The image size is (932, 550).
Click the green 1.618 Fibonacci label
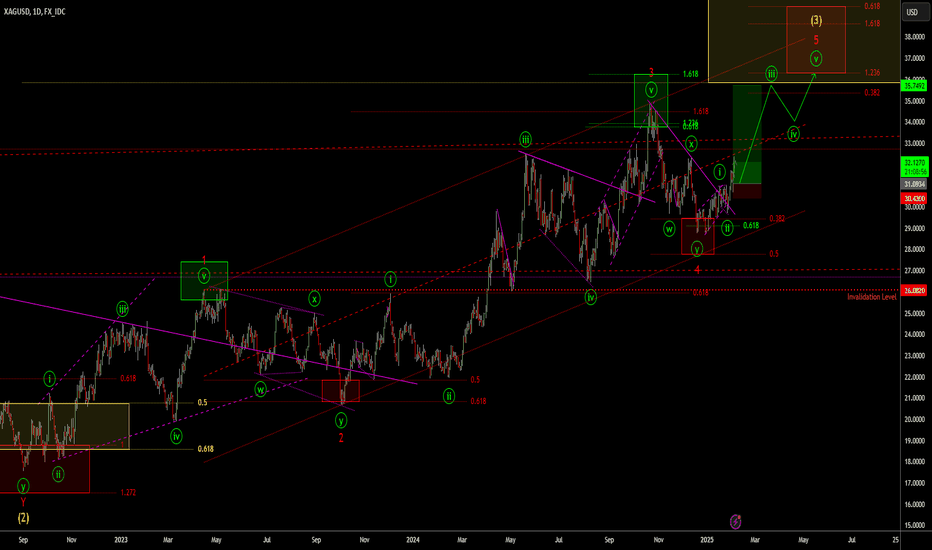690,74
